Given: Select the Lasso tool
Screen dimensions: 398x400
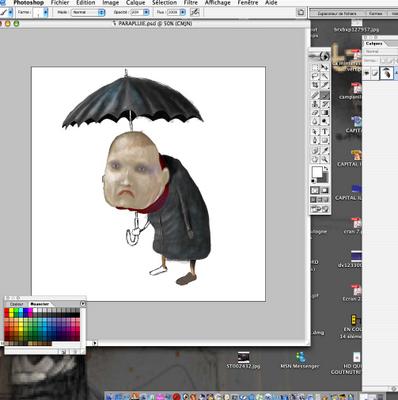Looking at the screenshot, I should (315, 76).
